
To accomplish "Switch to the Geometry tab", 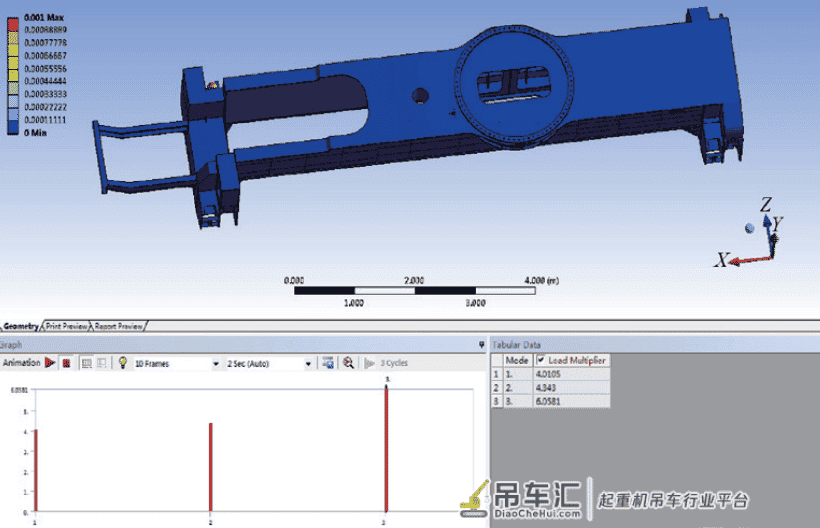I will 21,326.
